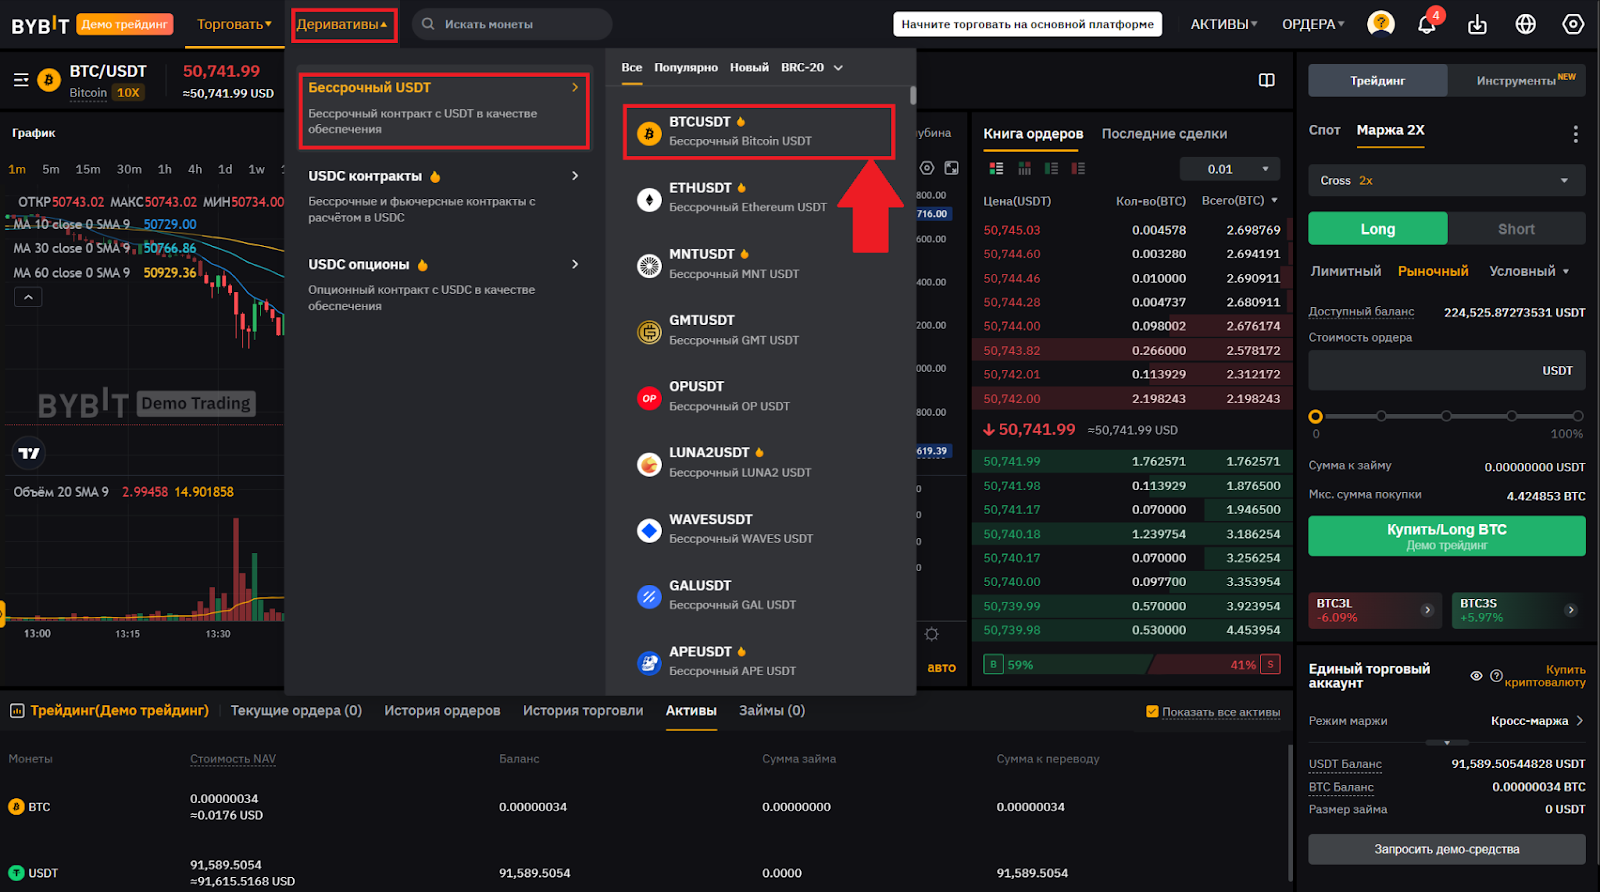Click 'Запросить демо-средства' button

[x=1446, y=849]
